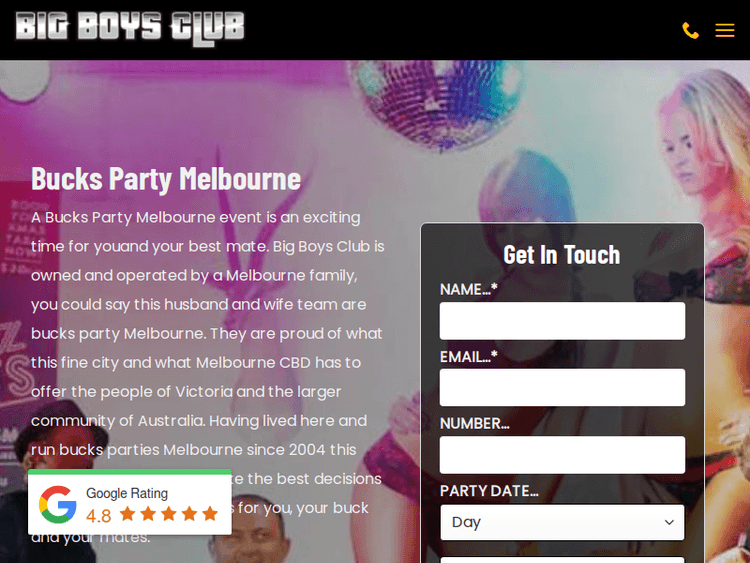750x563 pixels.
Task: Click the Day dropdown chevron arrow
Action: point(669,522)
